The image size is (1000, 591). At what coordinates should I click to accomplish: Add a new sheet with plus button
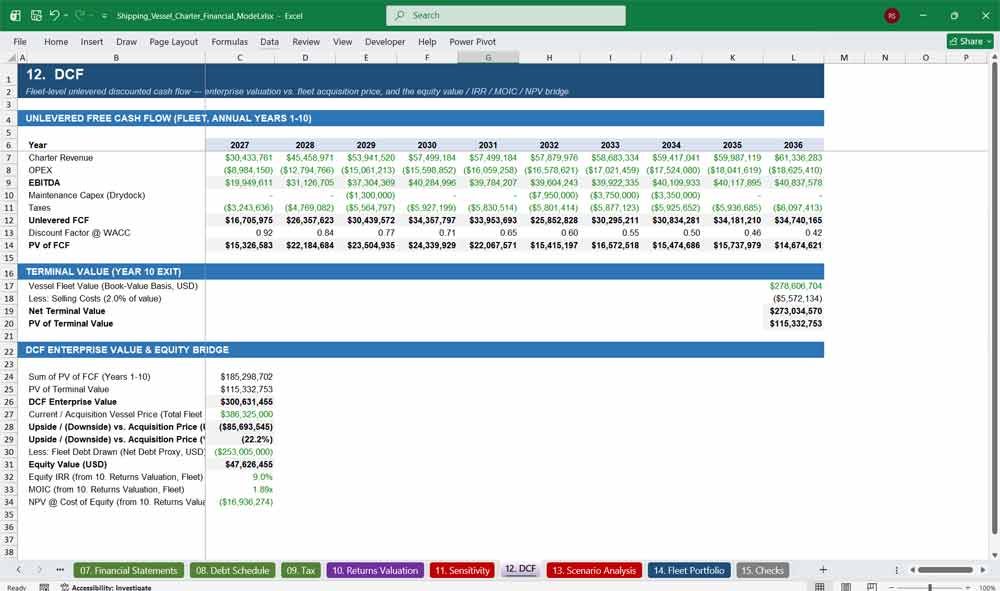point(823,570)
